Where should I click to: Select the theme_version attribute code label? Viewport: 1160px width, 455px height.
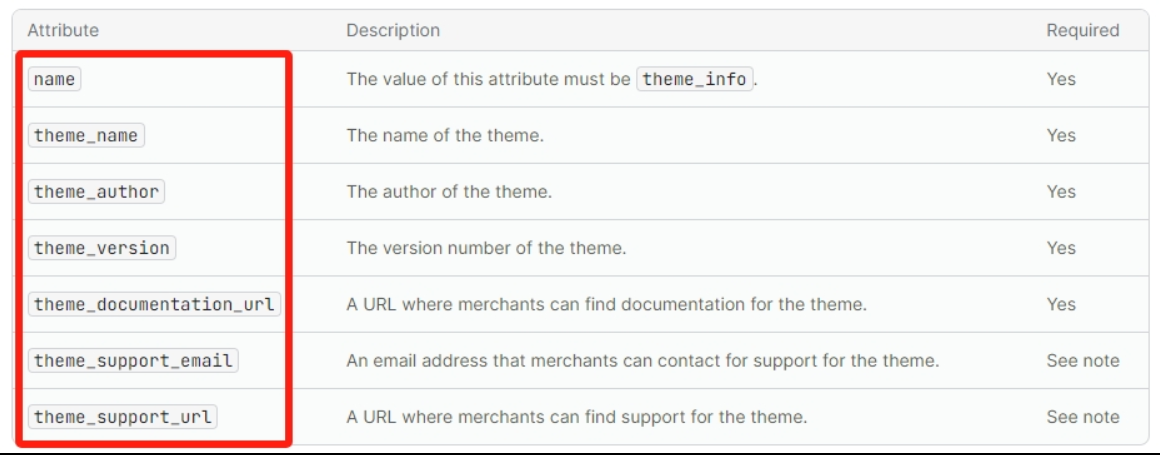pyautogui.click(x=102, y=248)
